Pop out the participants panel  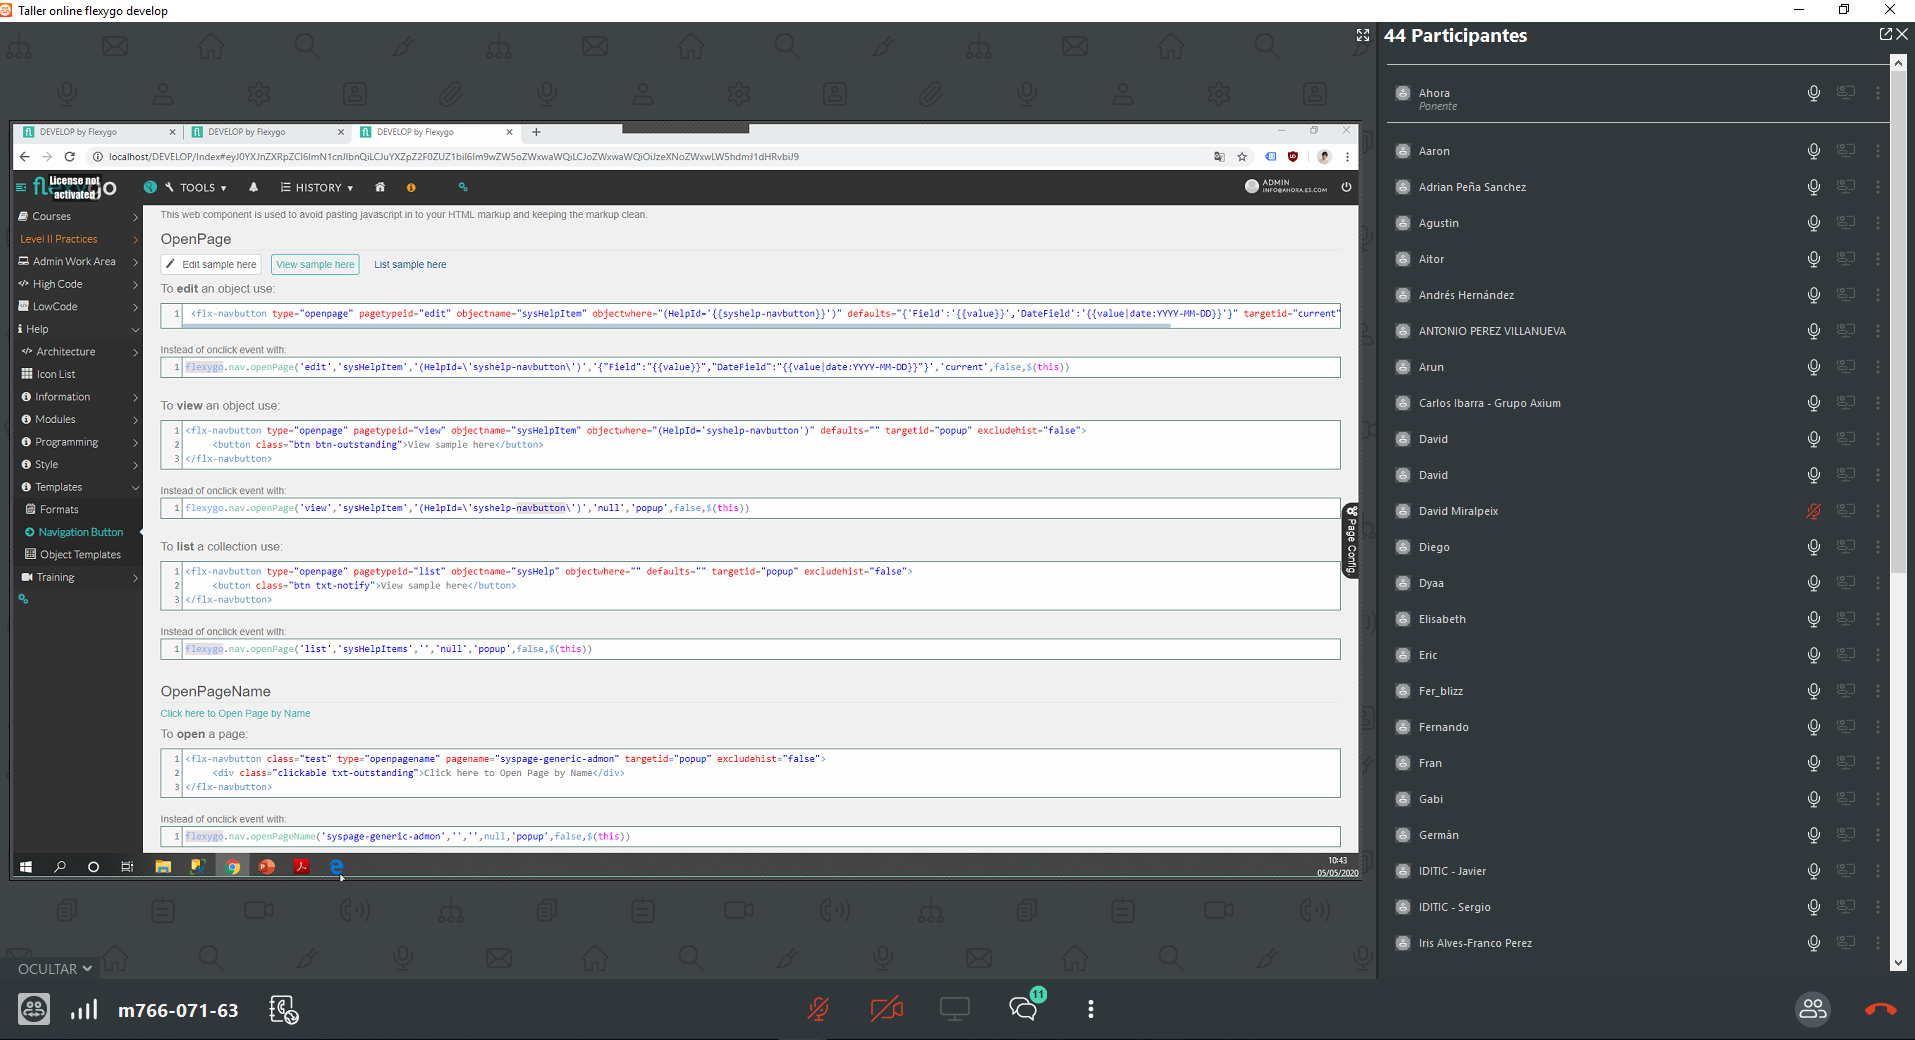point(1885,35)
